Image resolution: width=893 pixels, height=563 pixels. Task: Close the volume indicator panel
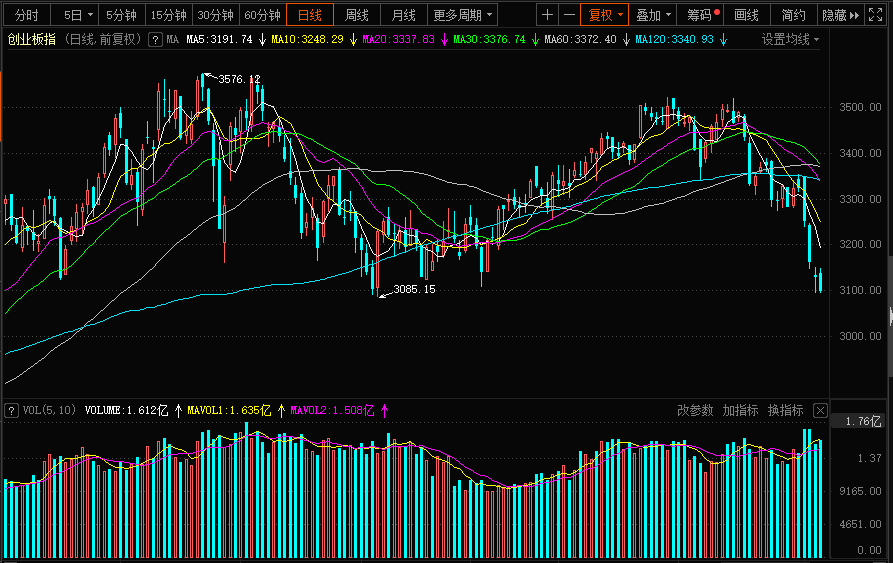click(x=820, y=410)
